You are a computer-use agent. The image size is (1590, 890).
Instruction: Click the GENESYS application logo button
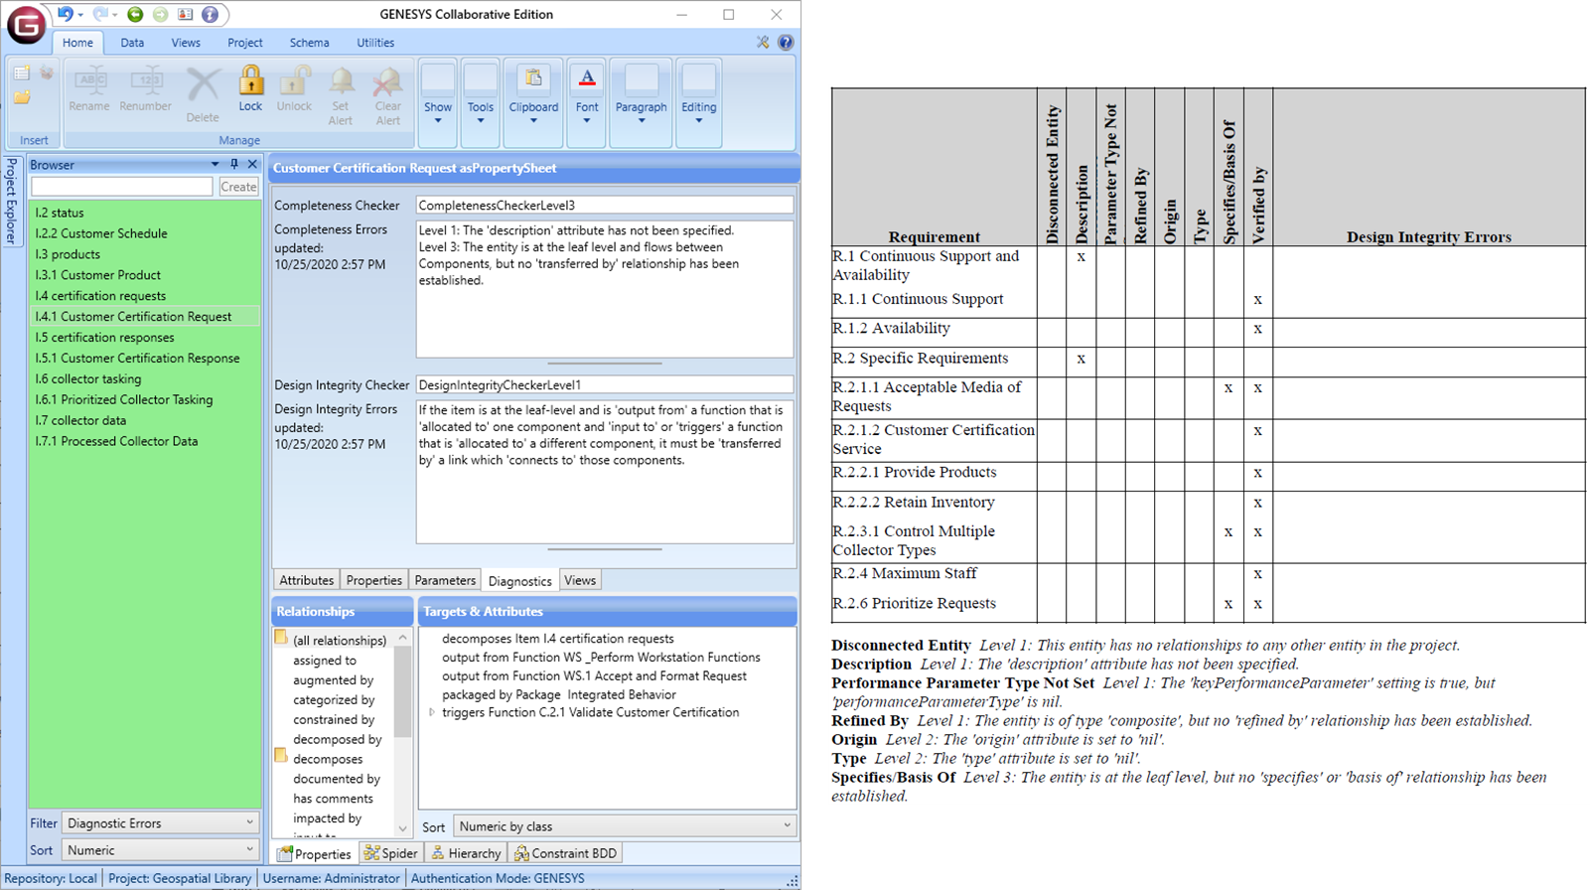click(x=25, y=24)
